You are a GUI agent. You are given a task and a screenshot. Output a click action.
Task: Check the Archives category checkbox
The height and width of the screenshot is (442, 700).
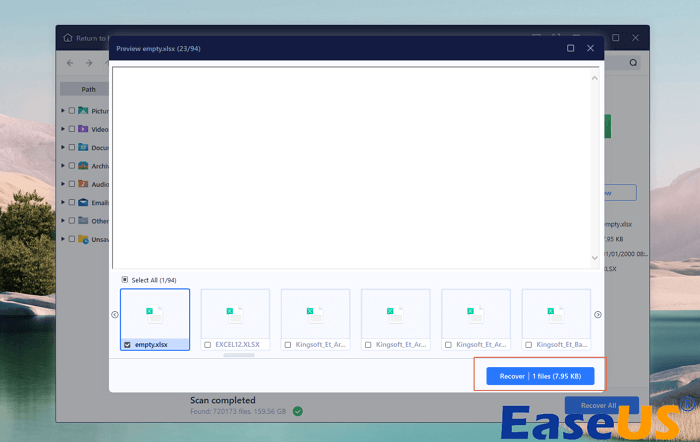click(x=72, y=165)
